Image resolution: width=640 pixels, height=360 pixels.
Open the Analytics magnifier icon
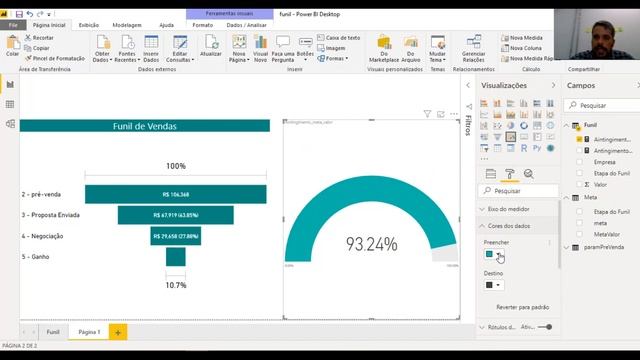pyautogui.click(x=529, y=174)
